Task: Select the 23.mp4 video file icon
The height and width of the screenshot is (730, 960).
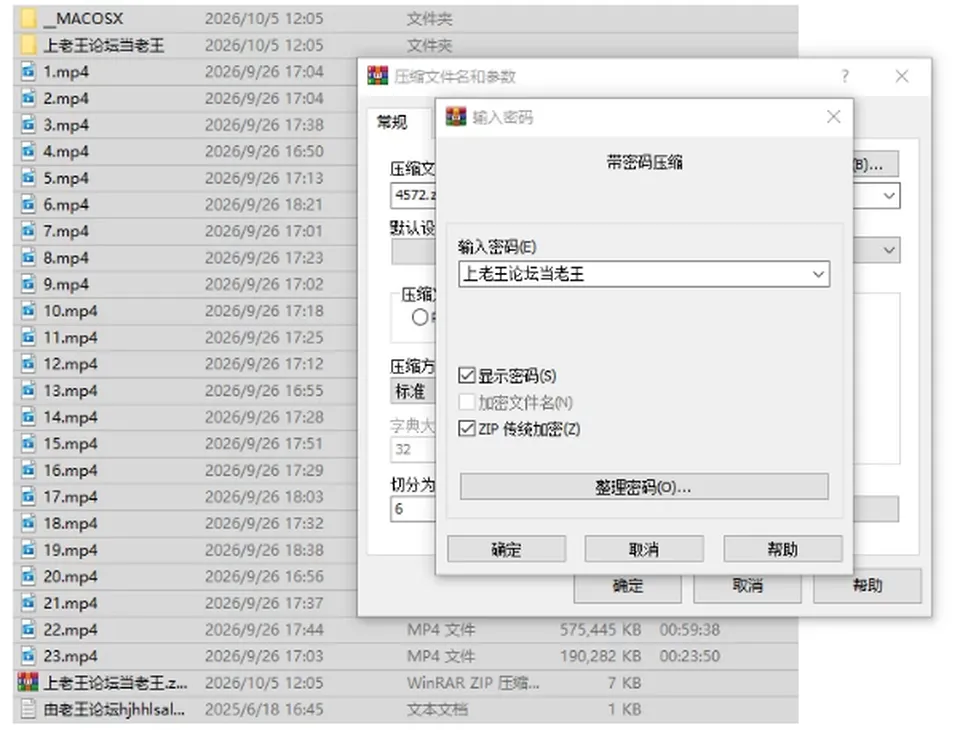Action: pyautogui.click(x=28, y=656)
